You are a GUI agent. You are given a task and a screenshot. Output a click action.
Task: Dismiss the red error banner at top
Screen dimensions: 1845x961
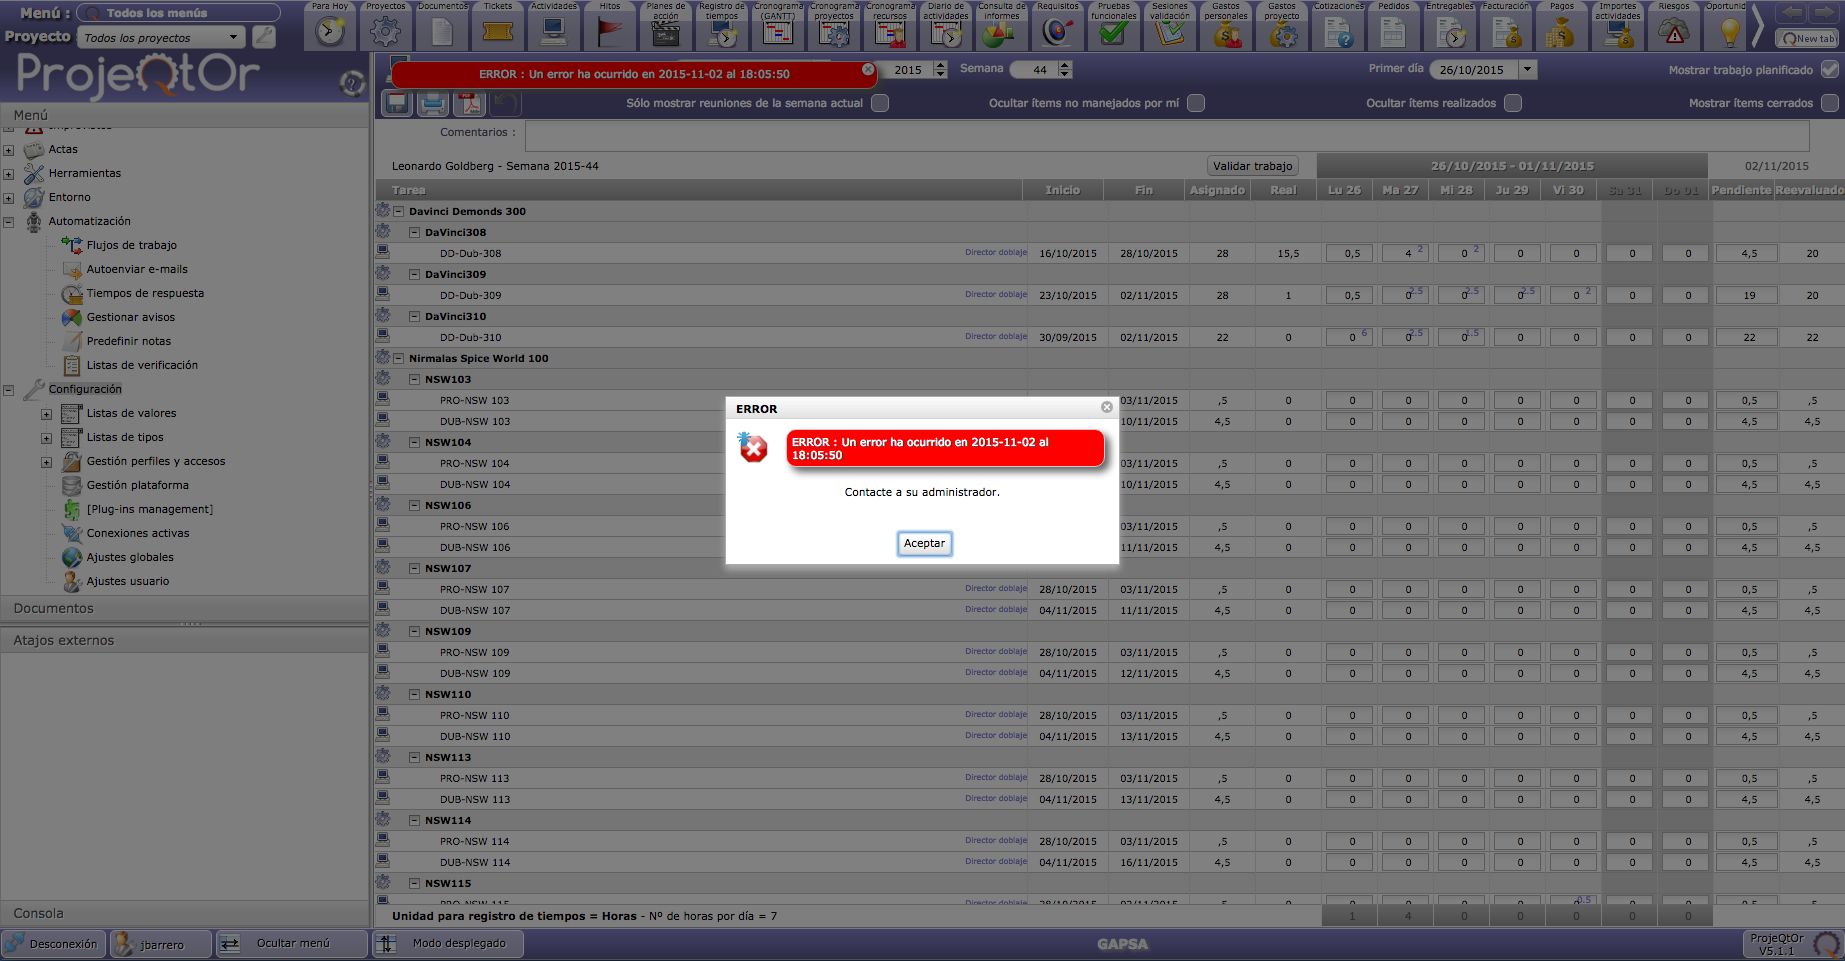point(868,70)
